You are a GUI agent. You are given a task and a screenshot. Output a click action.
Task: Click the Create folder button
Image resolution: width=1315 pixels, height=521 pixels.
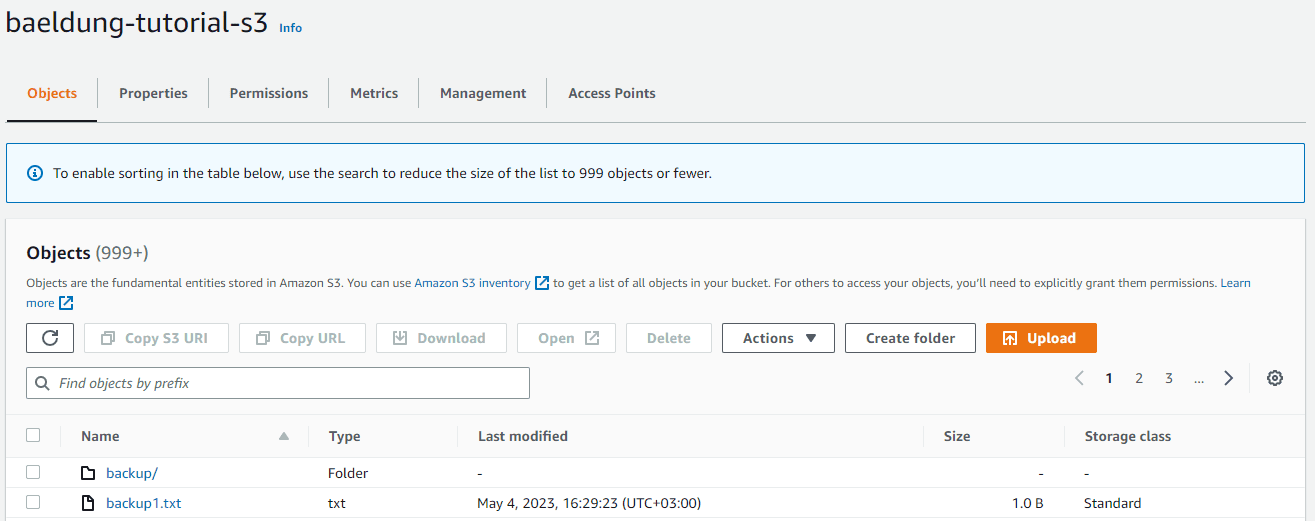coord(910,338)
